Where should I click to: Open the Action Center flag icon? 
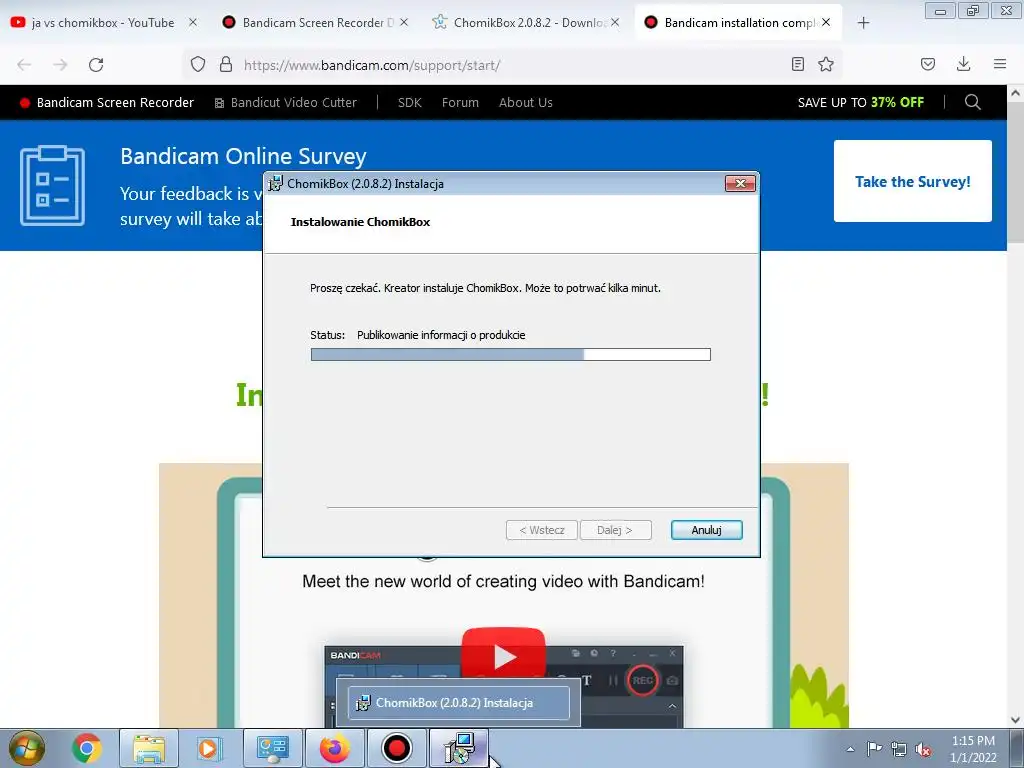pos(874,749)
